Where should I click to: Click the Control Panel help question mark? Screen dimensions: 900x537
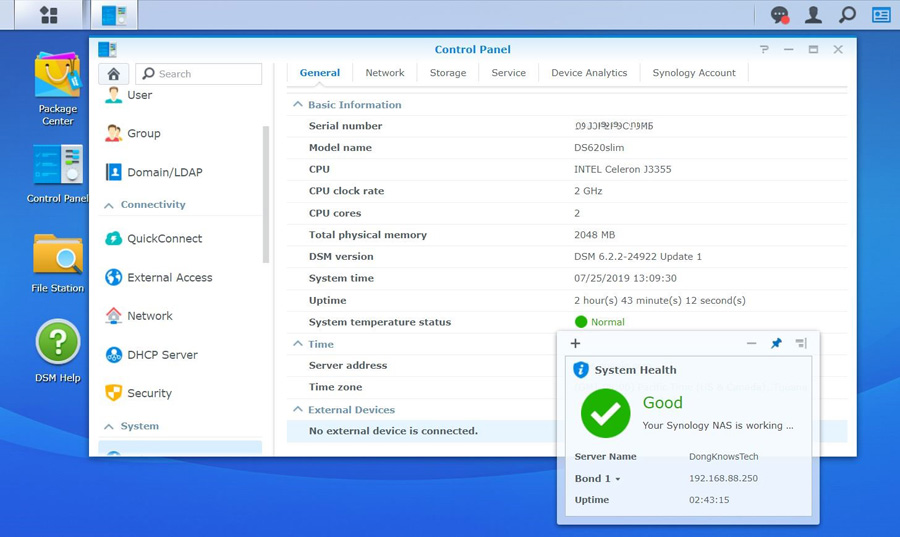764,49
